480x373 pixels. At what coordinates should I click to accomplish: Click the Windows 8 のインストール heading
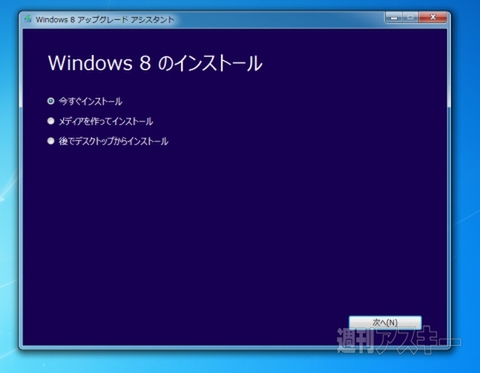[x=155, y=63]
